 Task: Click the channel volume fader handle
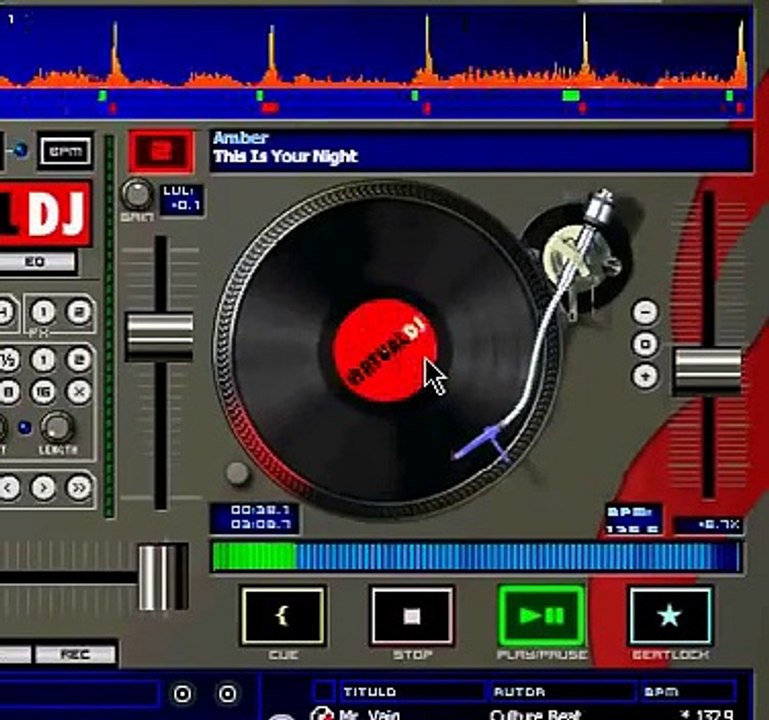(159, 337)
